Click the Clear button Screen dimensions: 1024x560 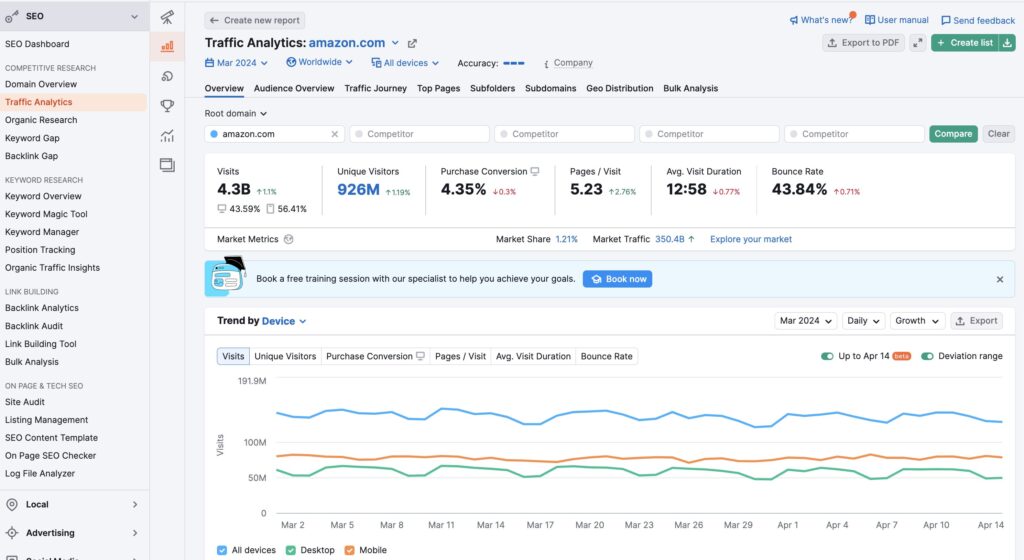(998, 134)
